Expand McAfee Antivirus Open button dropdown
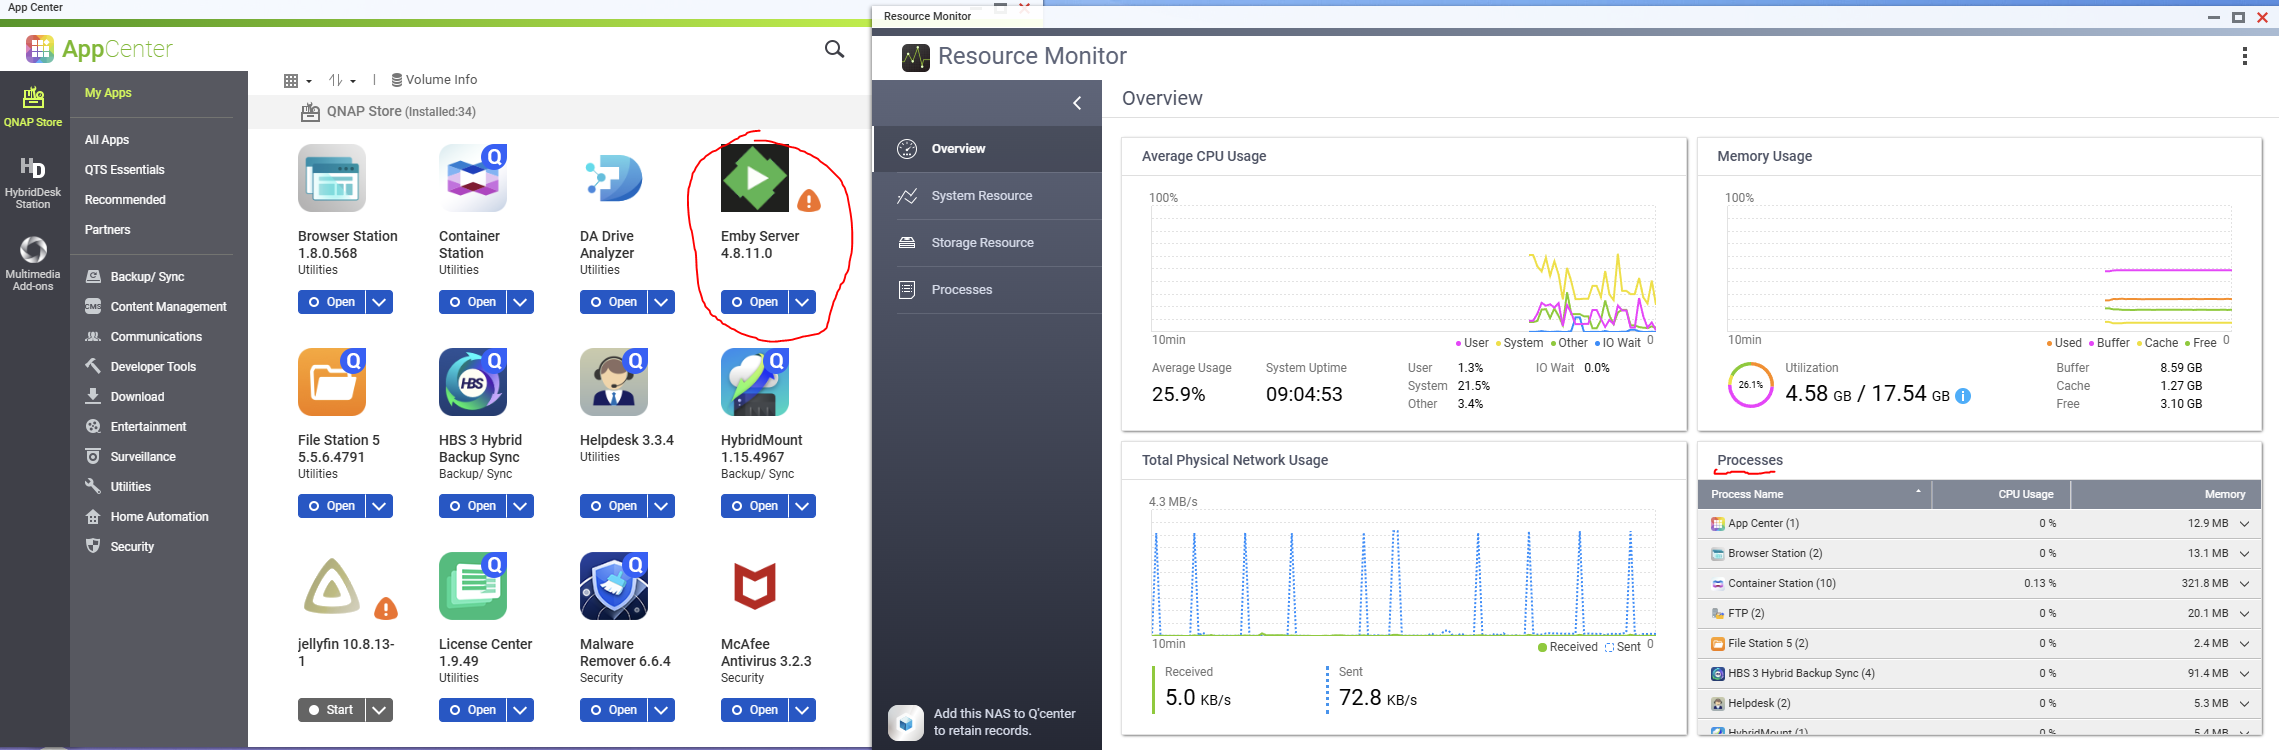The height and width of the screenshot is (750, 2279). [802, 710]
